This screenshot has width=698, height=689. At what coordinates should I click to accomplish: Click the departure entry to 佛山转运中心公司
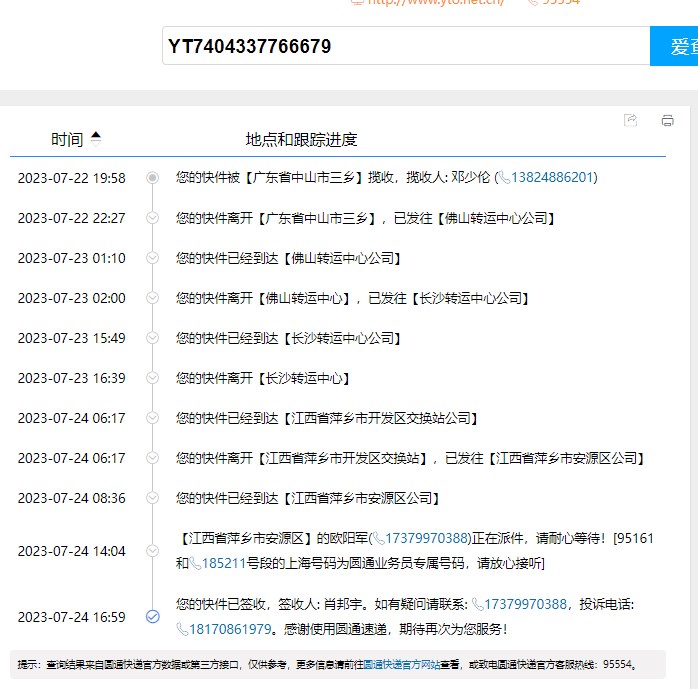pos(366,218)
